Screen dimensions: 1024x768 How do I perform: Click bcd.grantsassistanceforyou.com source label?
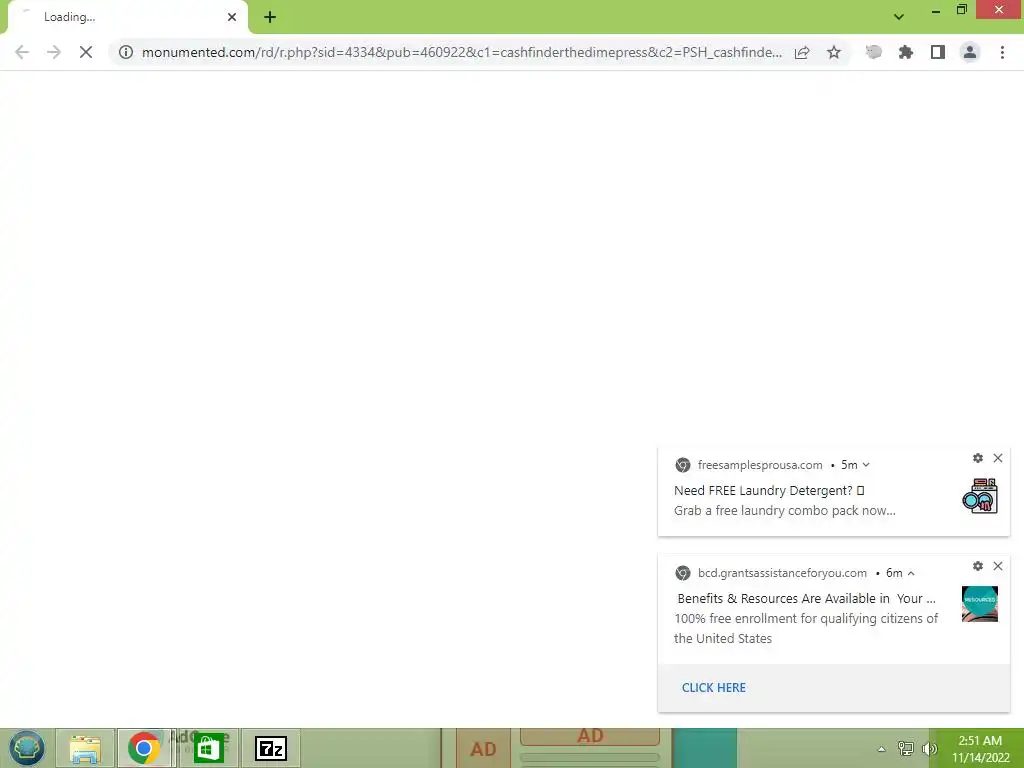(782, 573)
